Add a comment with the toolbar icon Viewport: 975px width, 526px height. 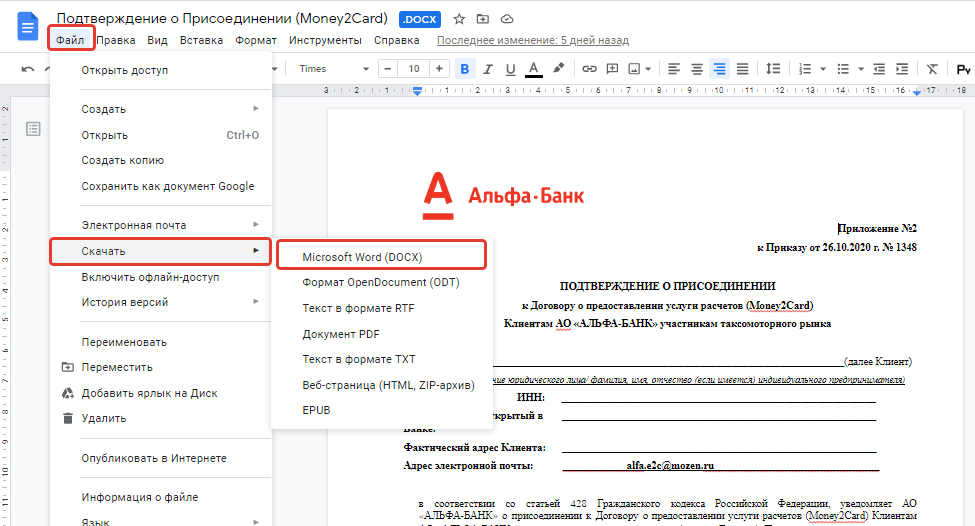612,69
